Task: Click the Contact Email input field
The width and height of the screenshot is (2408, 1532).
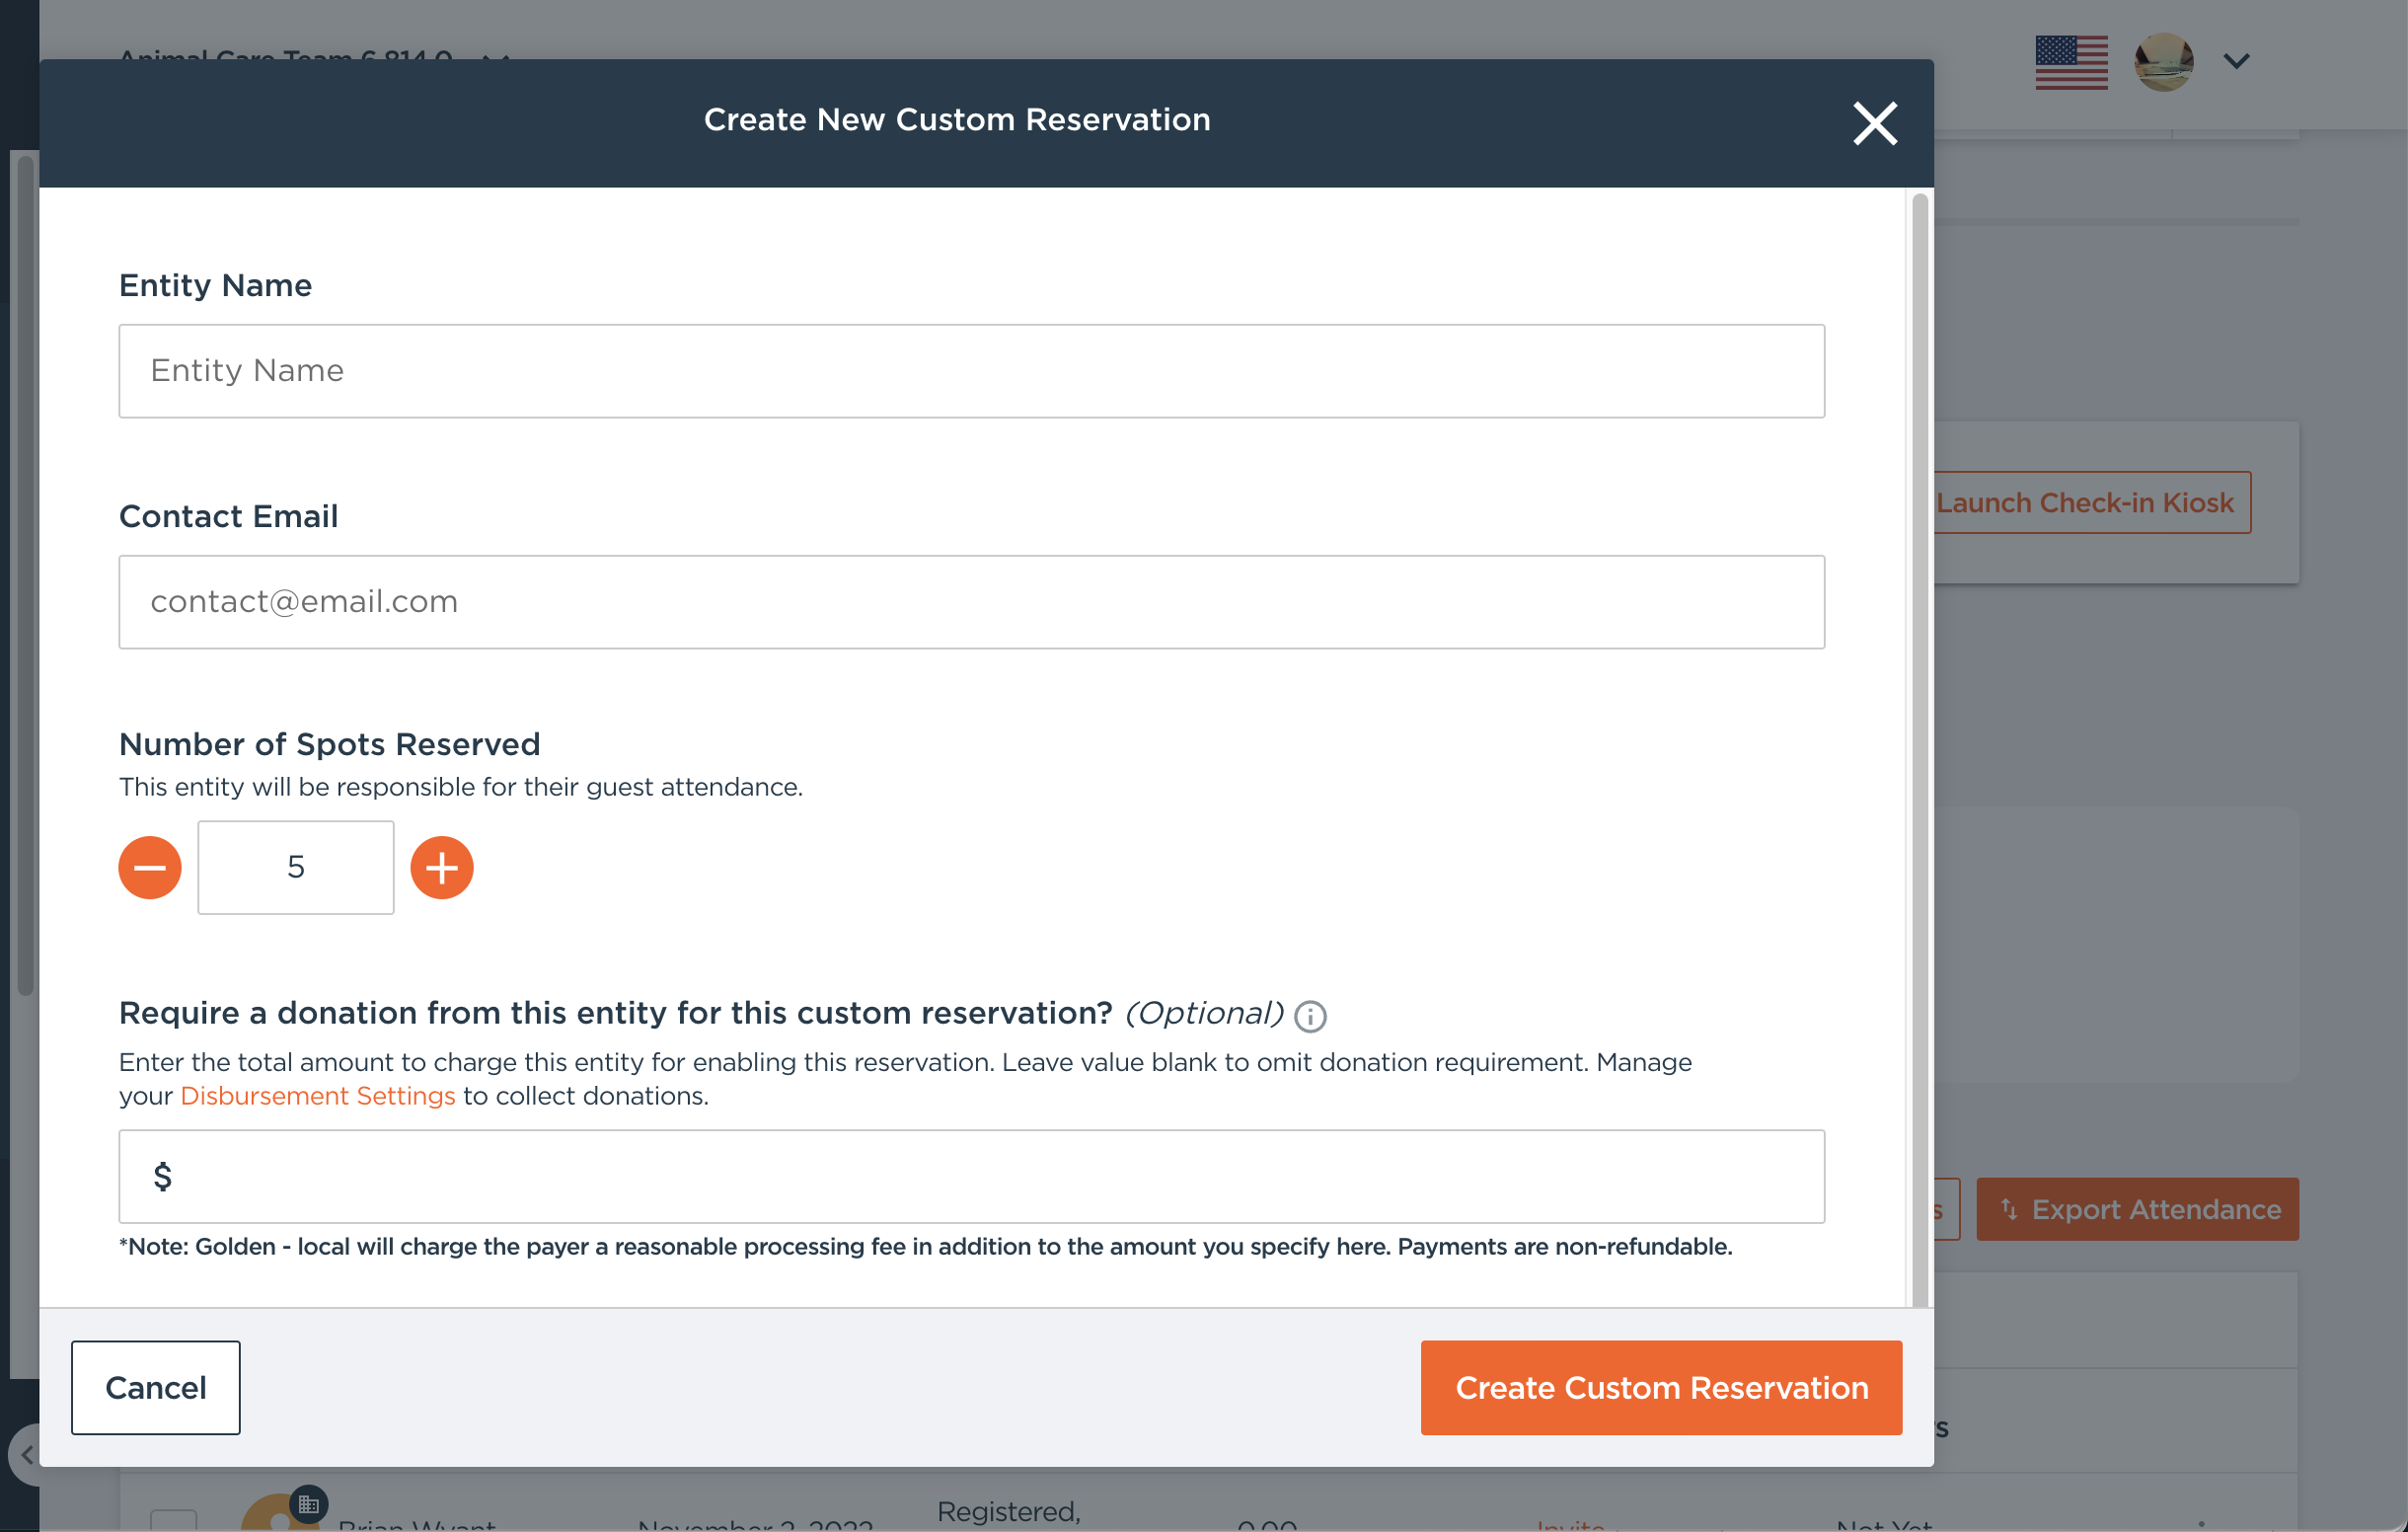Action: click(971, 601)
